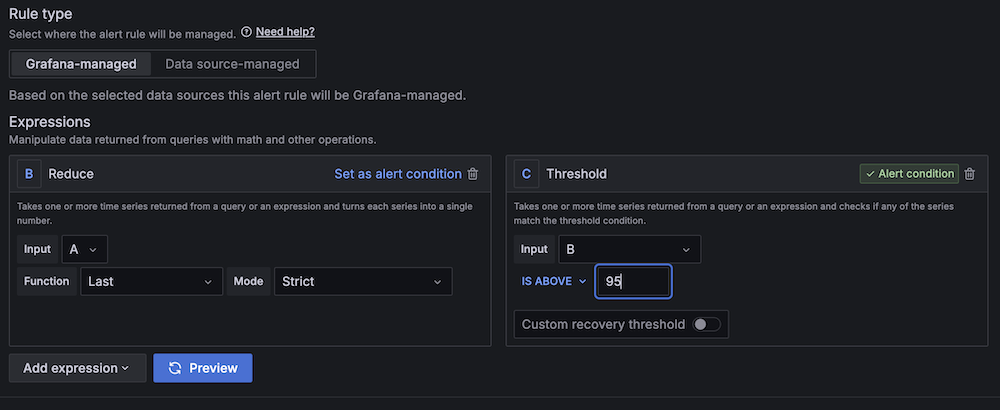Open the Need help? link
The width and height of the screenshot is (1000, 410).
[x=285, y=32]
